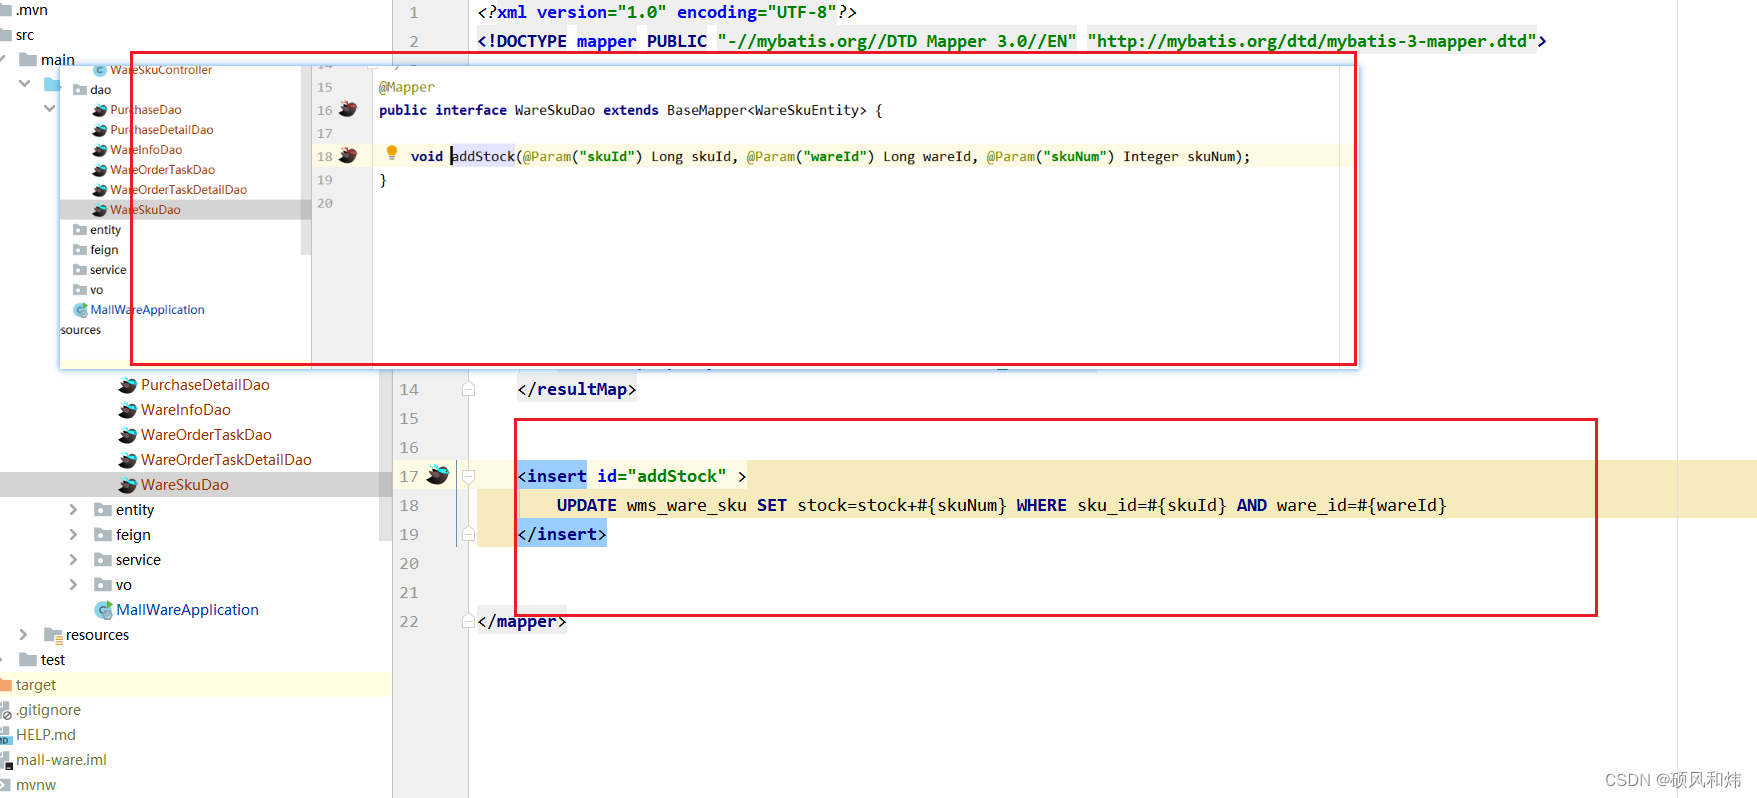1757x798 pixels.
Task: Click the yellow lightbulb intention icon on line 18
Action: click(x=392, y=153)
